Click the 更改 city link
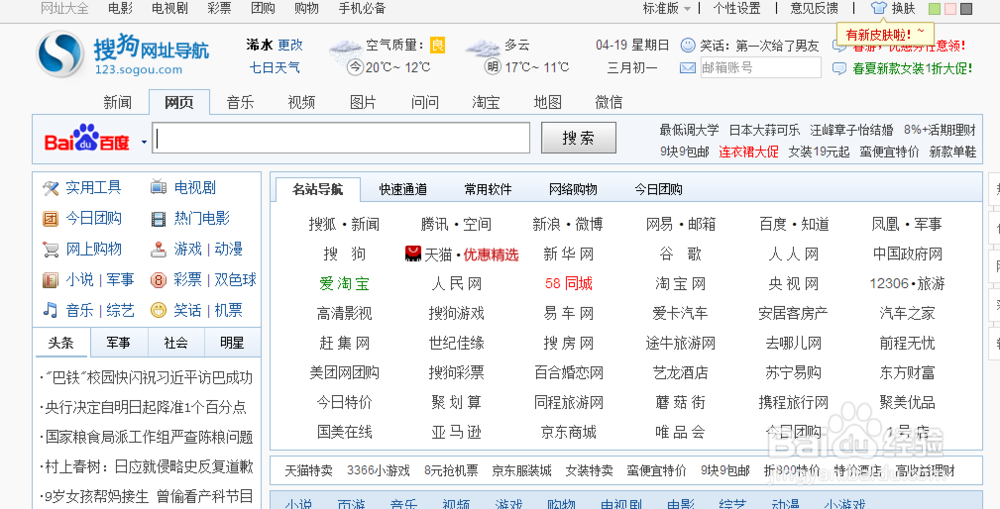This screenshot has width=1000, height=509. click(x=290, y=45)
